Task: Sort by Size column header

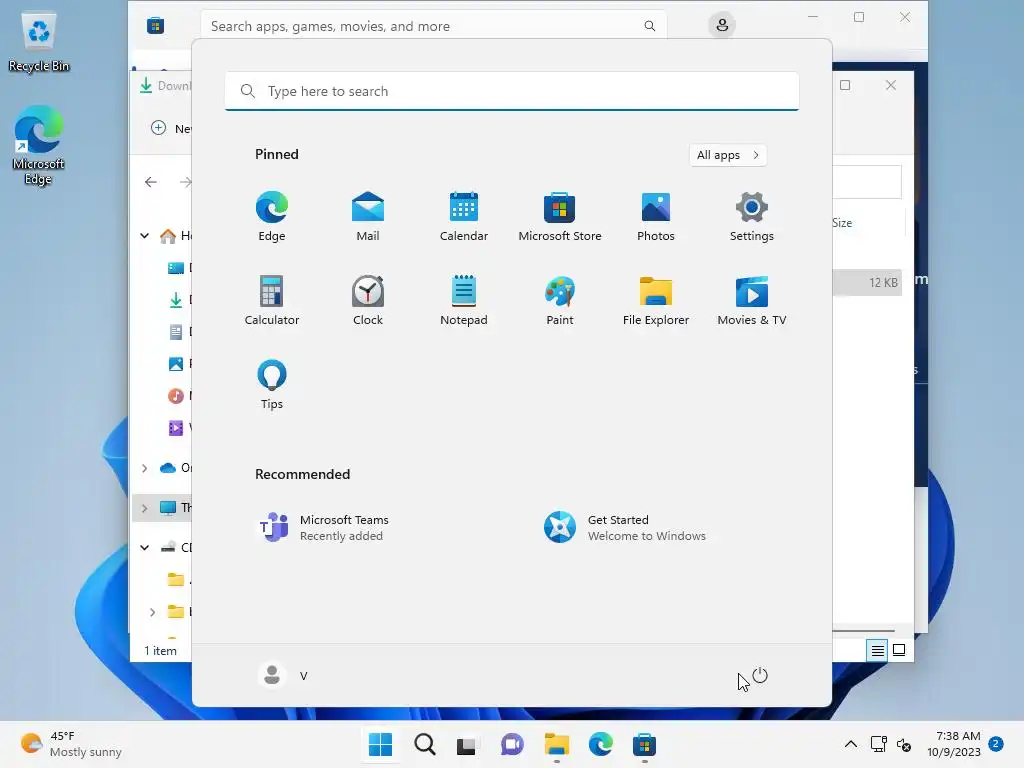Action: [842, 223]
